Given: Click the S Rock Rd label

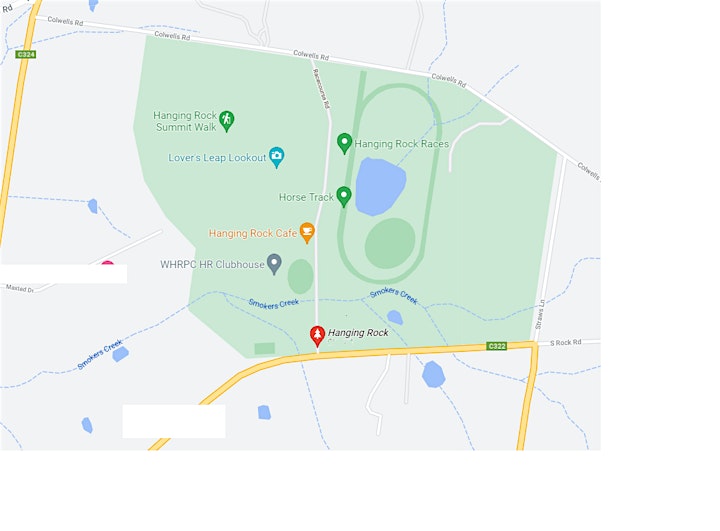Looking at the screenshot, I should coord(566,342).
